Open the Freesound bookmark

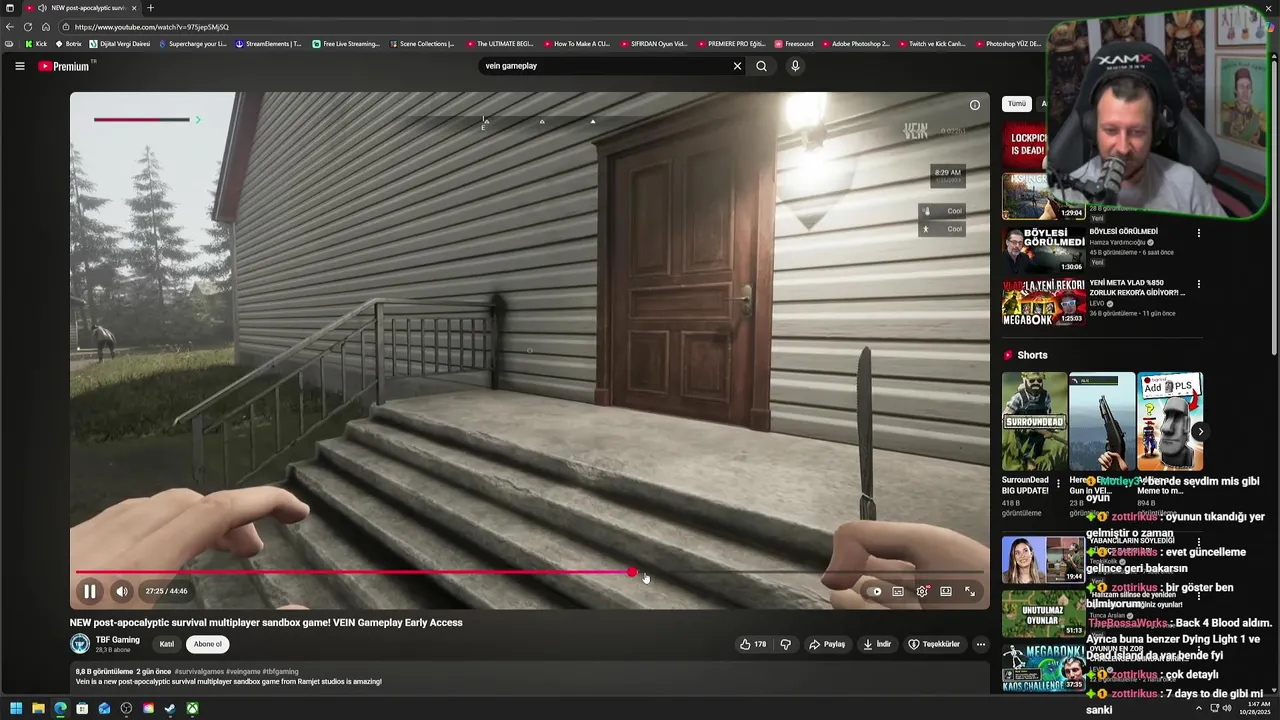click(x=794, y=44)
